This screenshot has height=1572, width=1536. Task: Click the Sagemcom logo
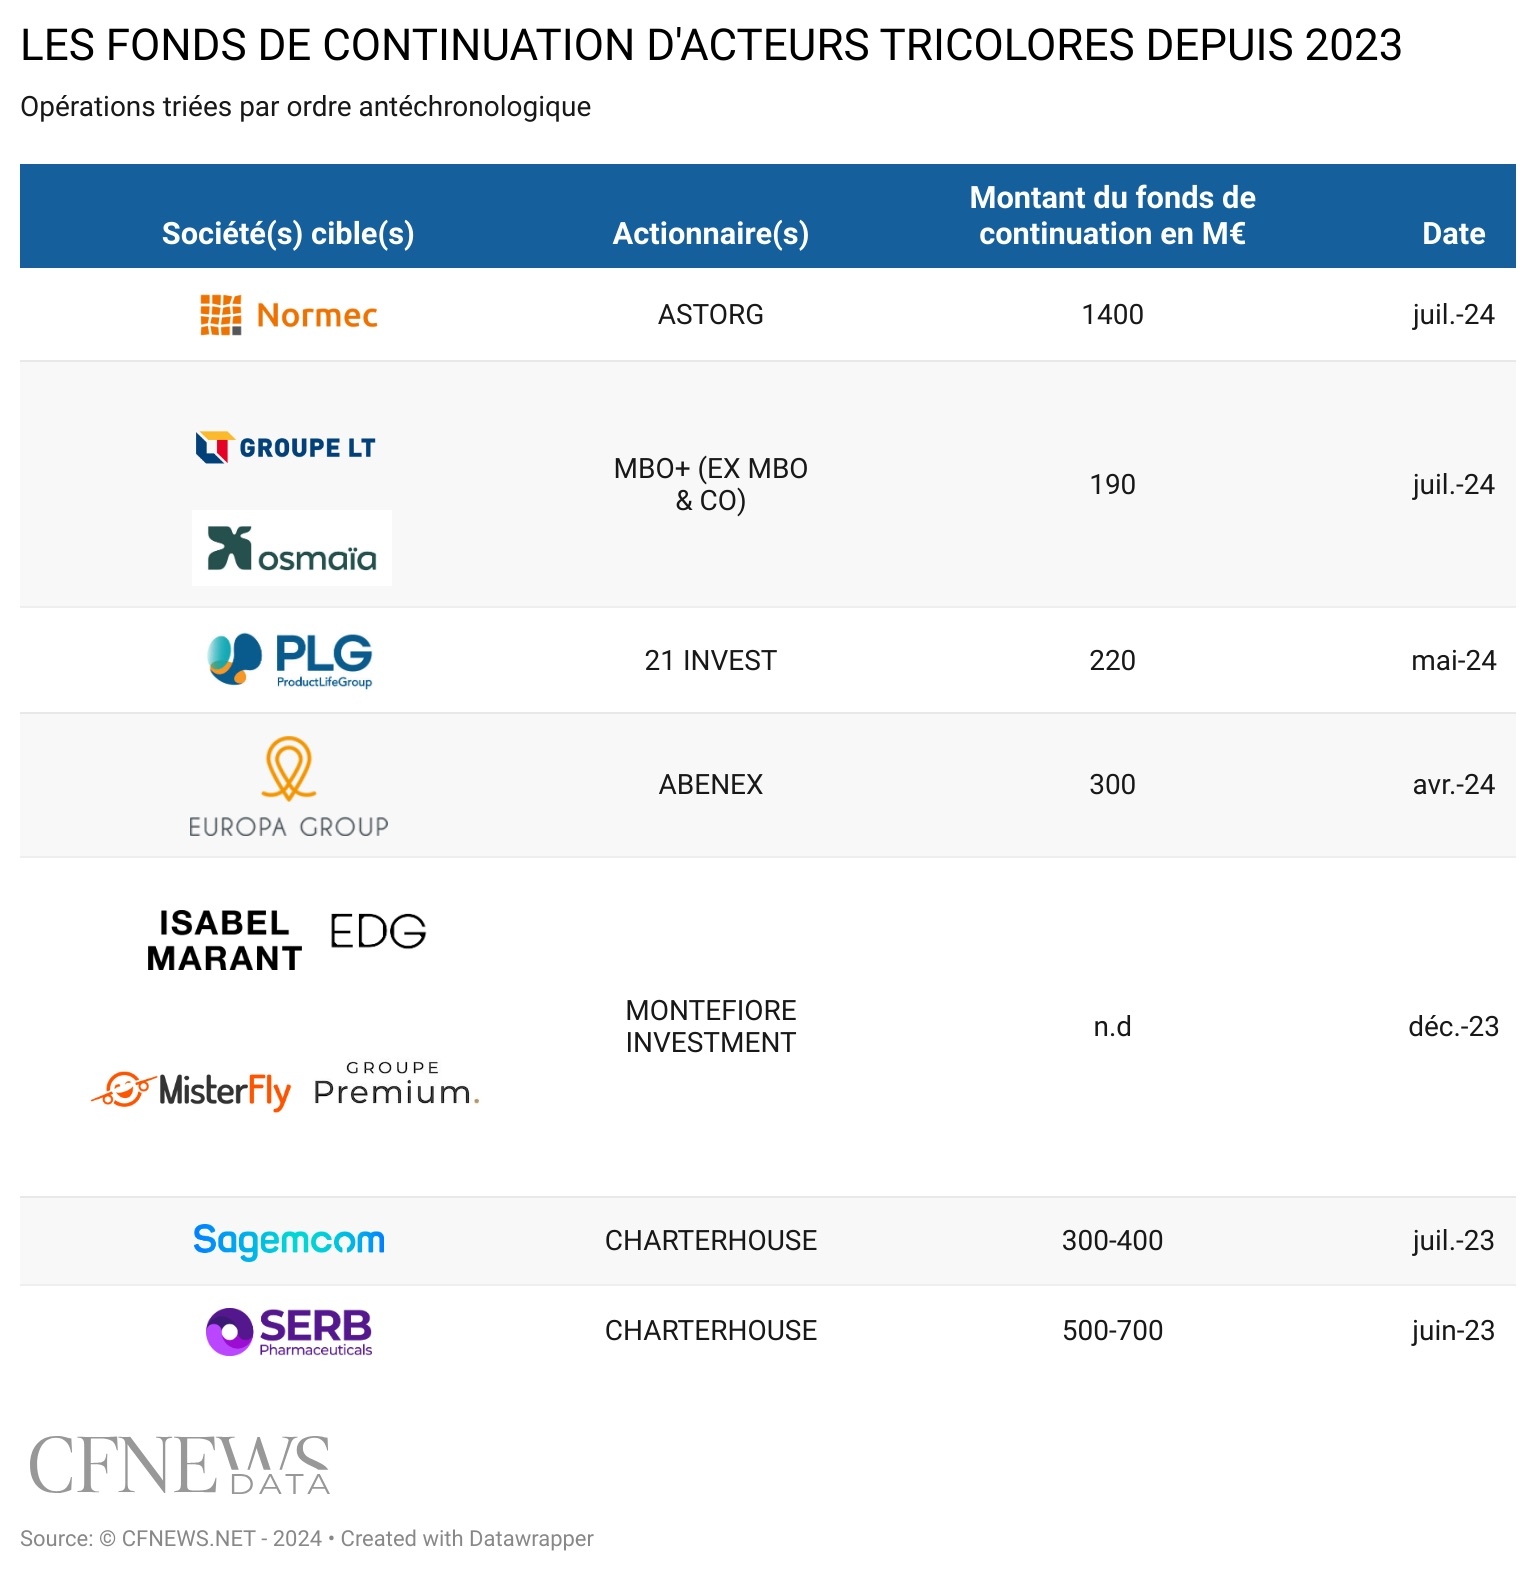[288, 1241]
